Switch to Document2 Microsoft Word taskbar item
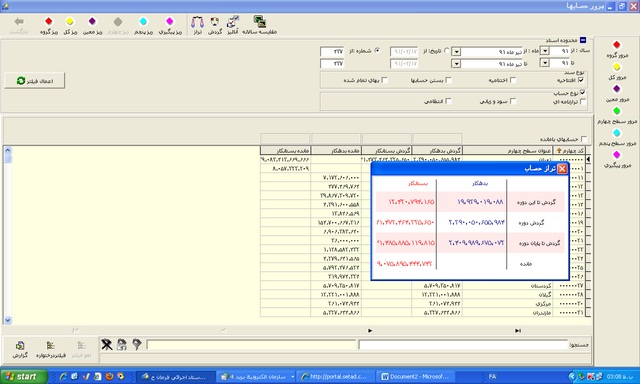The image size is (640, 384). click(x=416, y=376)
